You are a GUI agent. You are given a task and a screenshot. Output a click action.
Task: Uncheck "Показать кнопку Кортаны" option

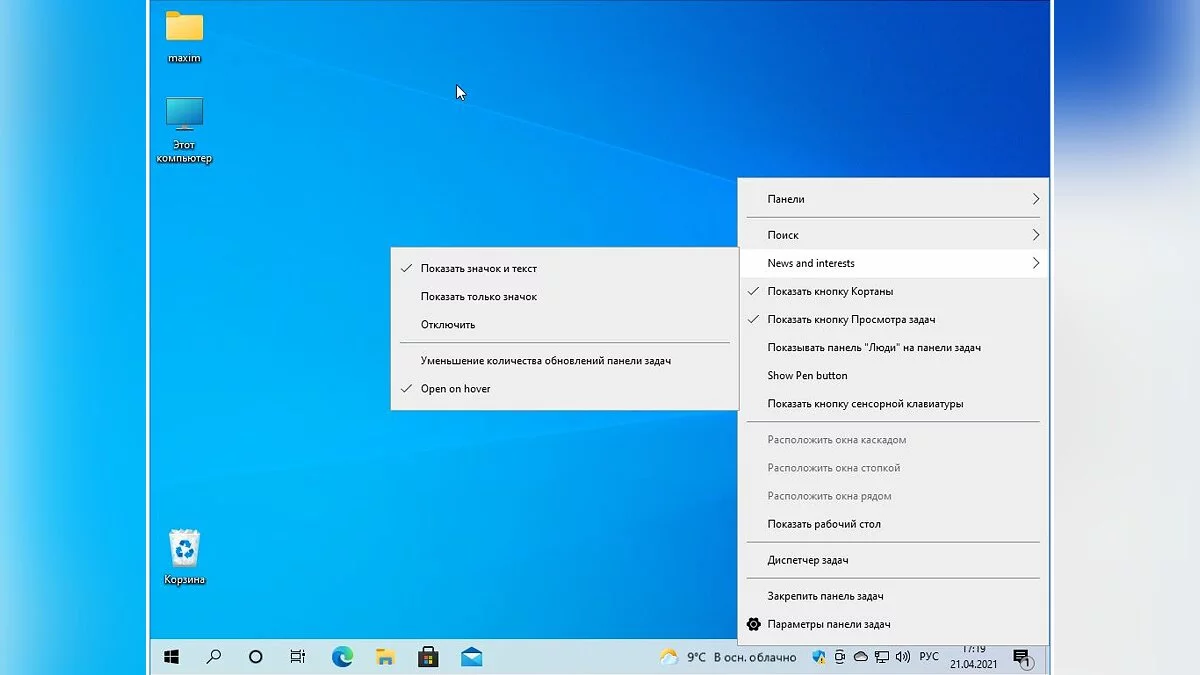click(830, 291)
